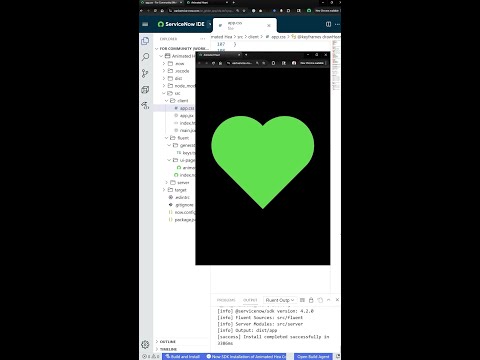Open the ServiceNow IDE dropdown arrow

point(210,24)
